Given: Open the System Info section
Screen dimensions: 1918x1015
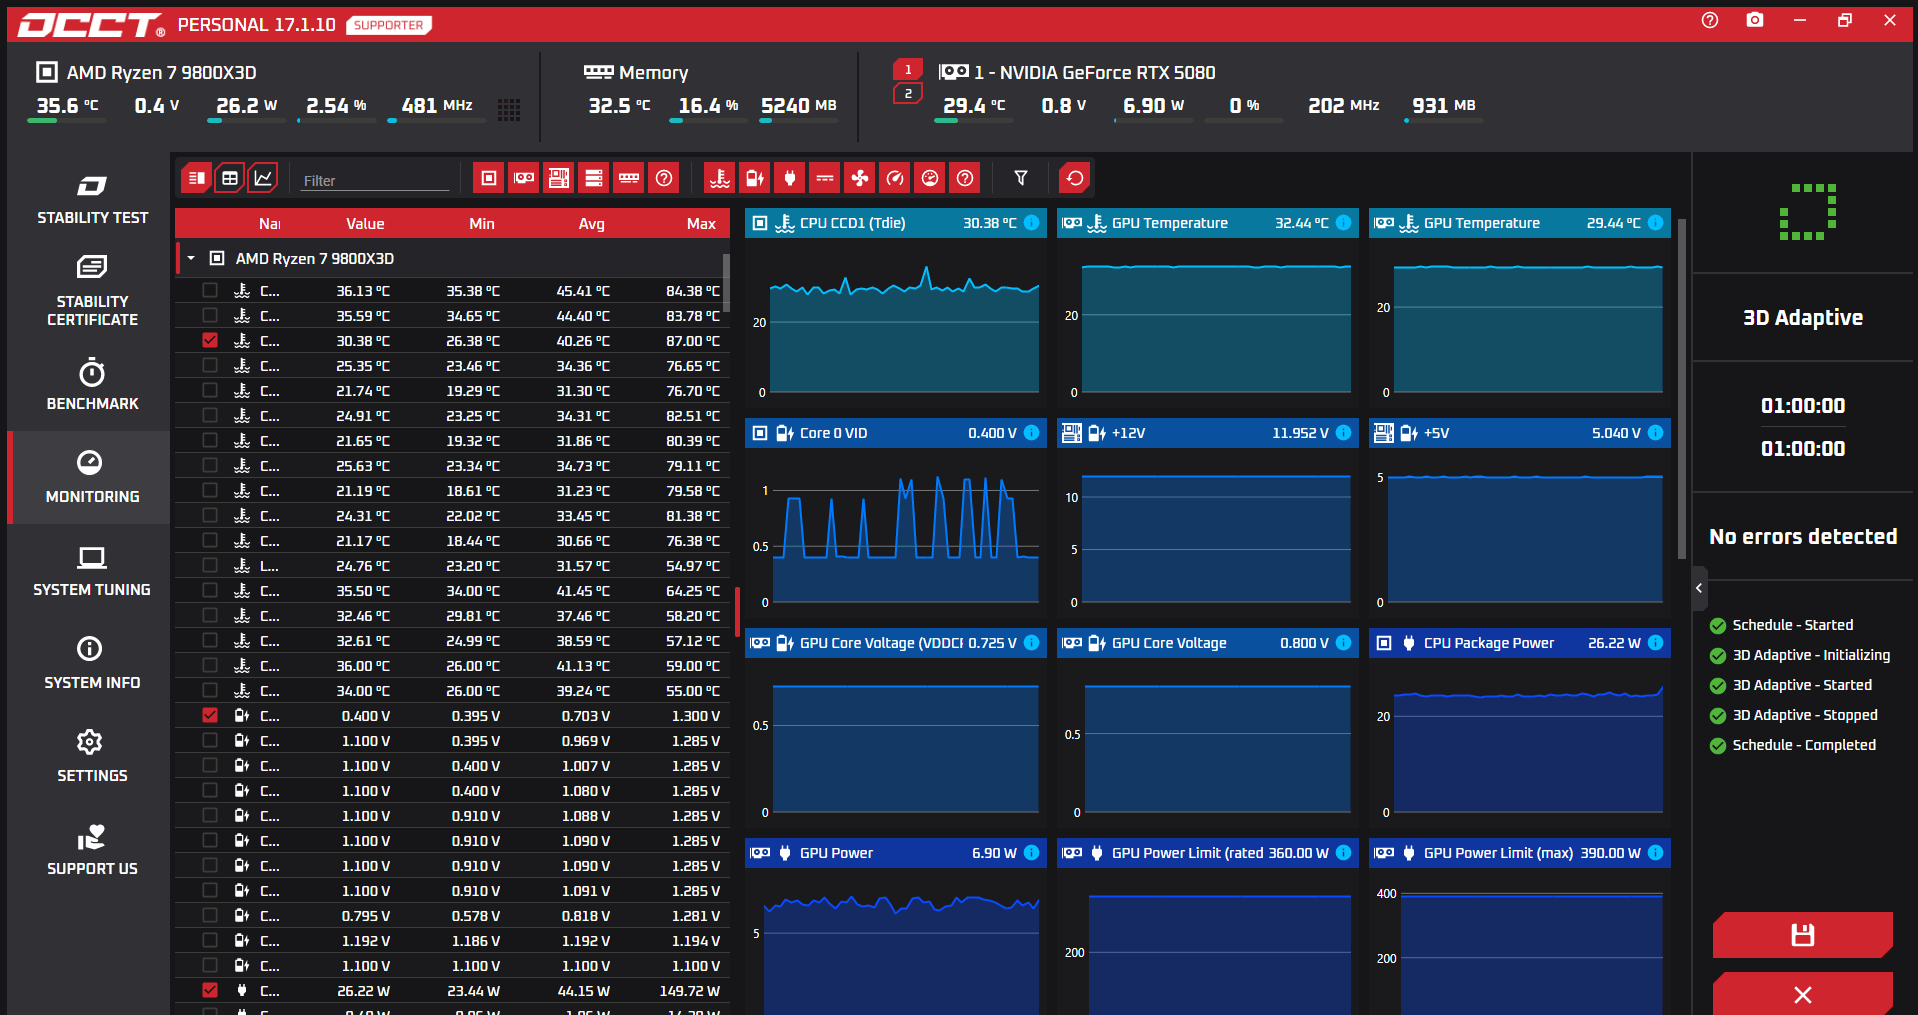Looking at the screenshot, I should (x=92, y=663).
